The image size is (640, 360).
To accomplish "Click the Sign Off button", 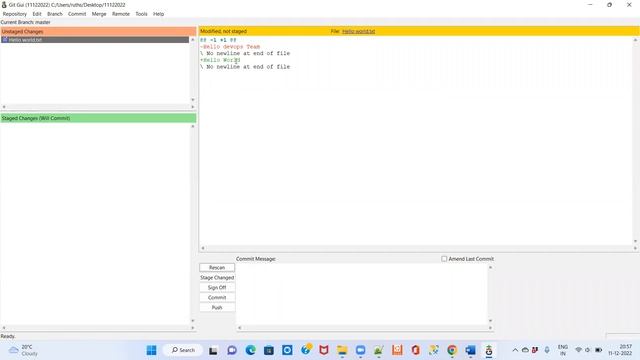I will [217, 287].
